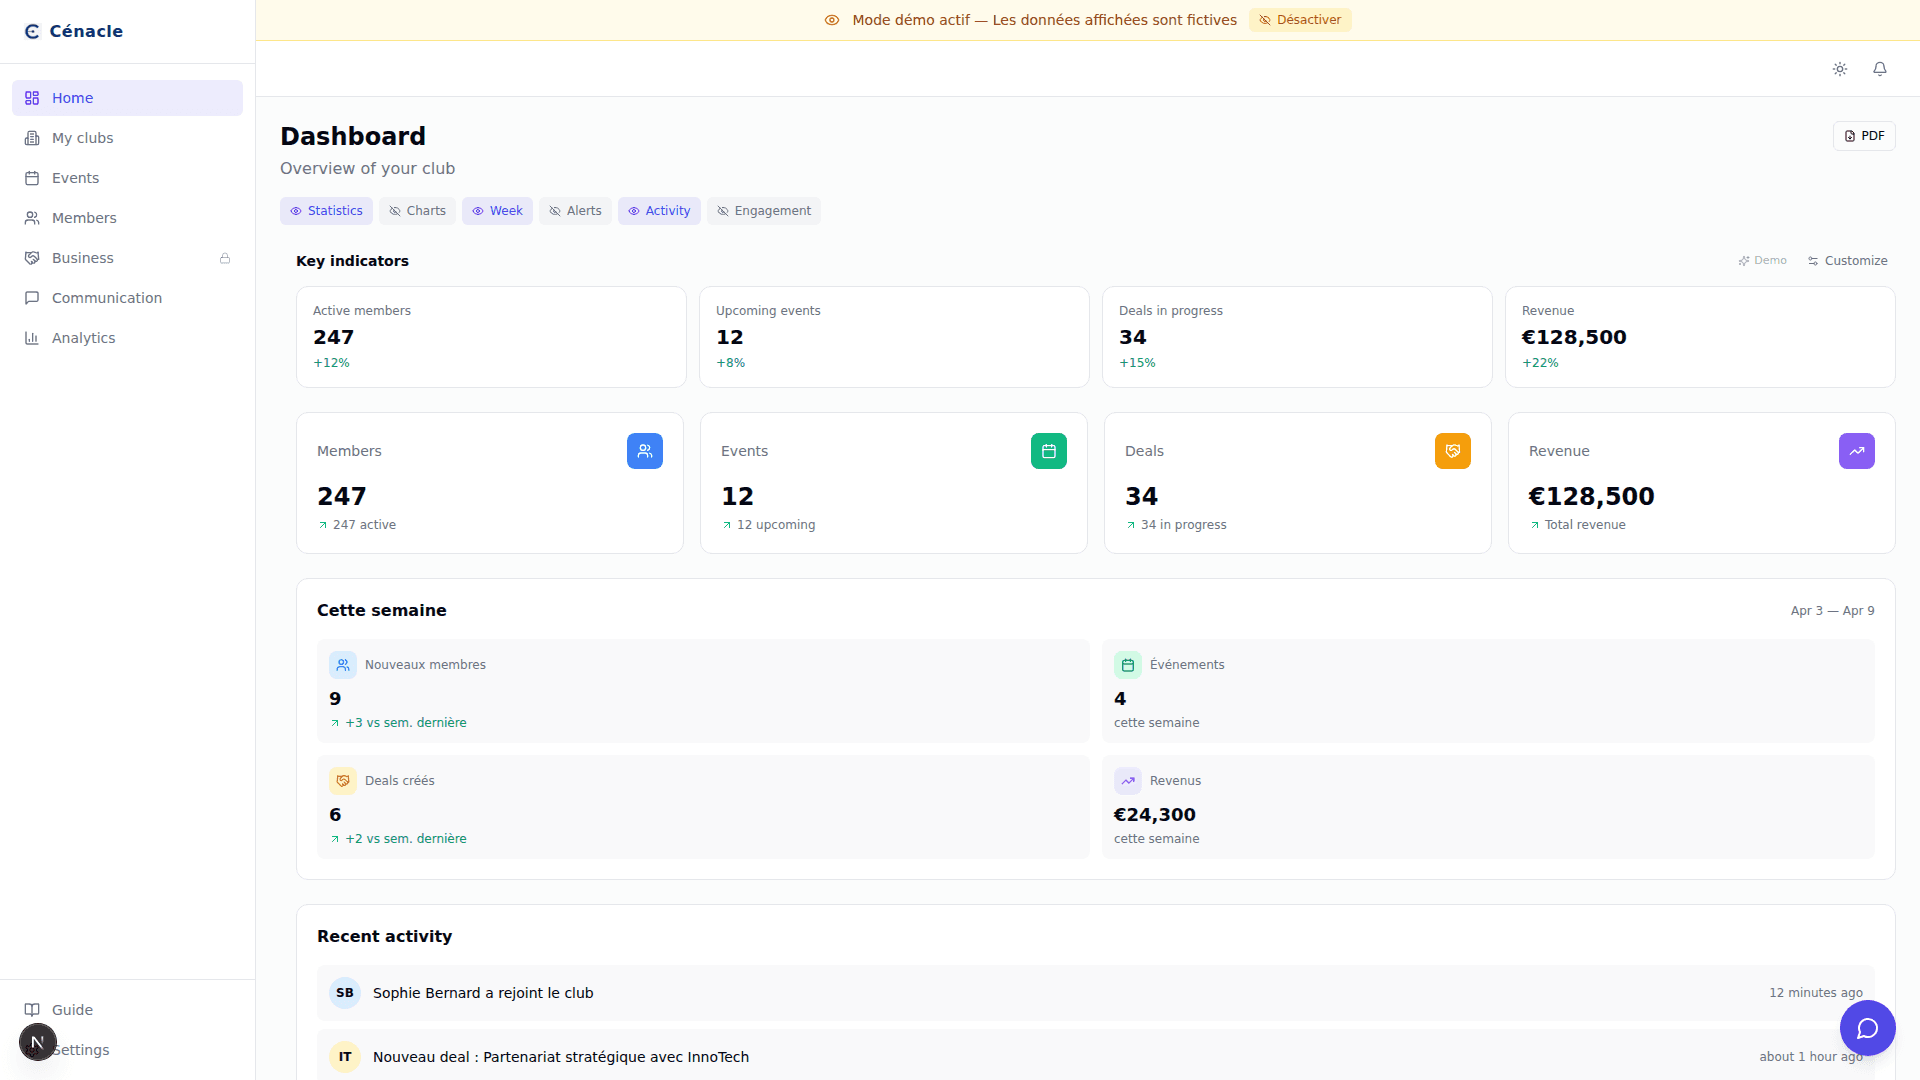1920x1080 pixels.
Task: Click the badge icon on the Deals card
Action: [x=1452, y=451]
